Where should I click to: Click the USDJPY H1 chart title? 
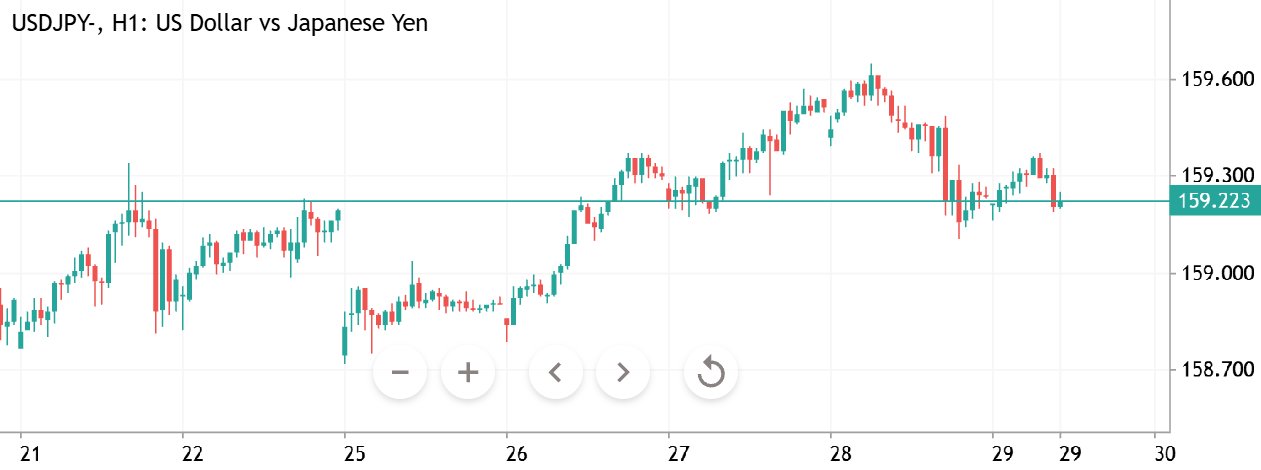[219, 24]
